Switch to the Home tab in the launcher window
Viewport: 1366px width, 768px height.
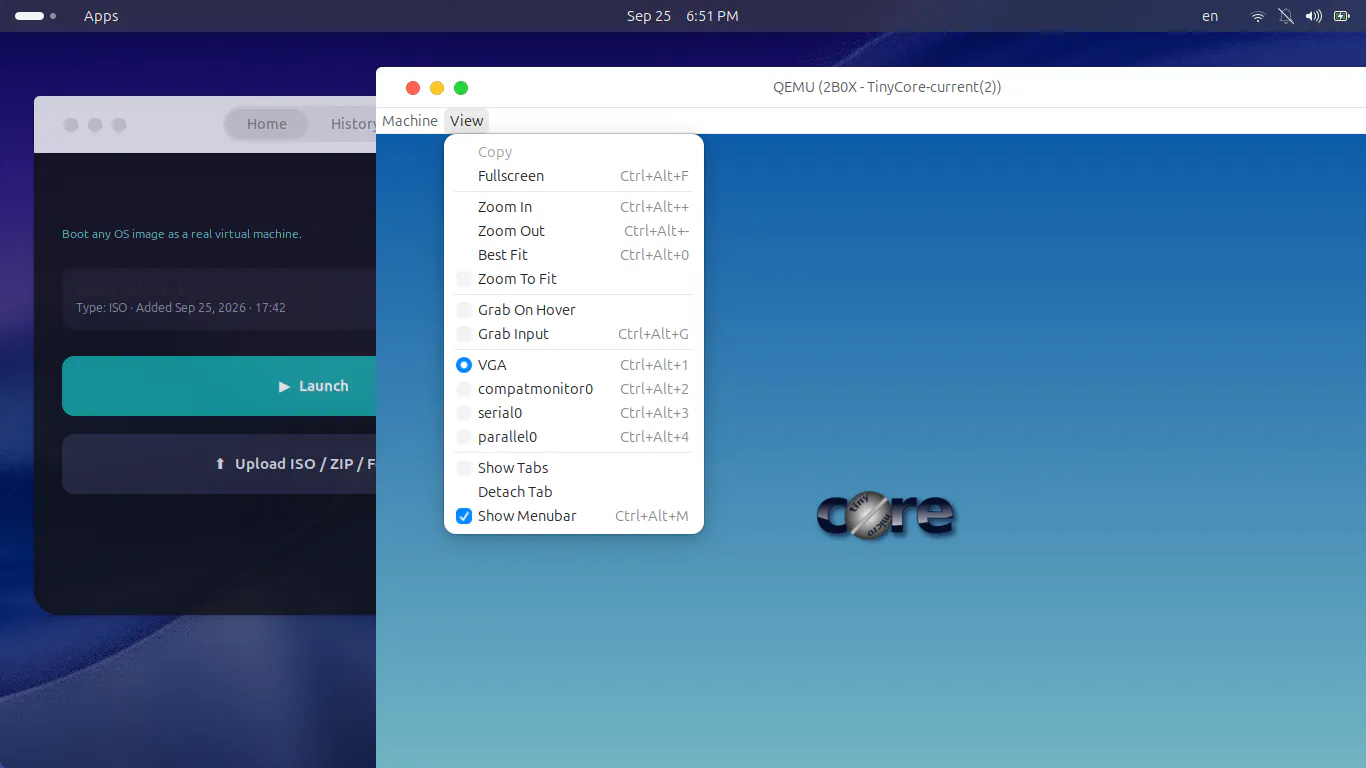click(x=267, y=124)
